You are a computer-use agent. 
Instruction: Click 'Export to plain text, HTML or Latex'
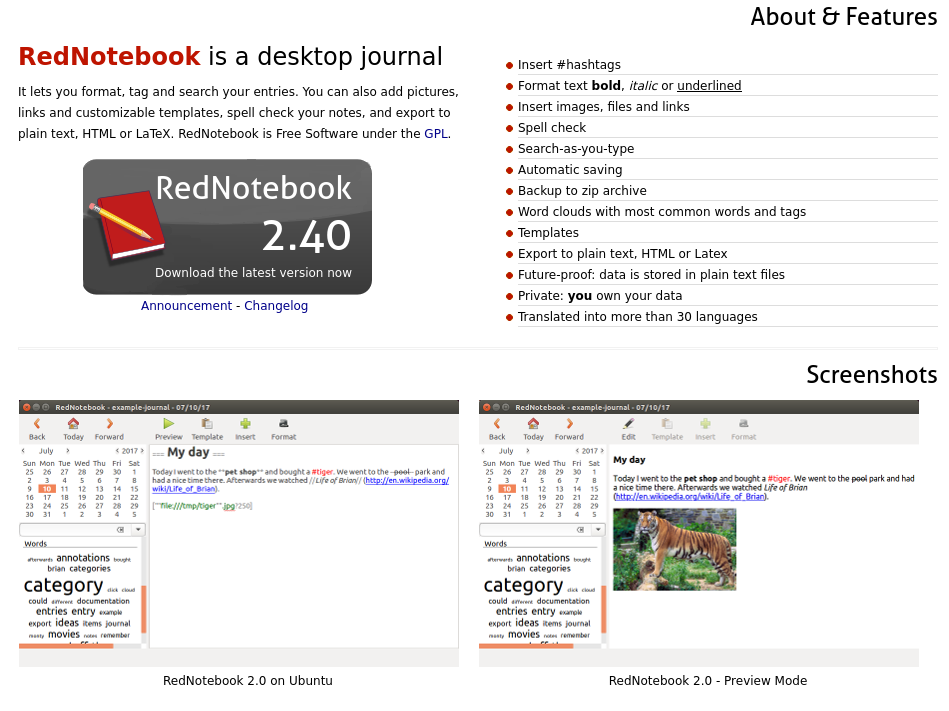tap(623, 254)
